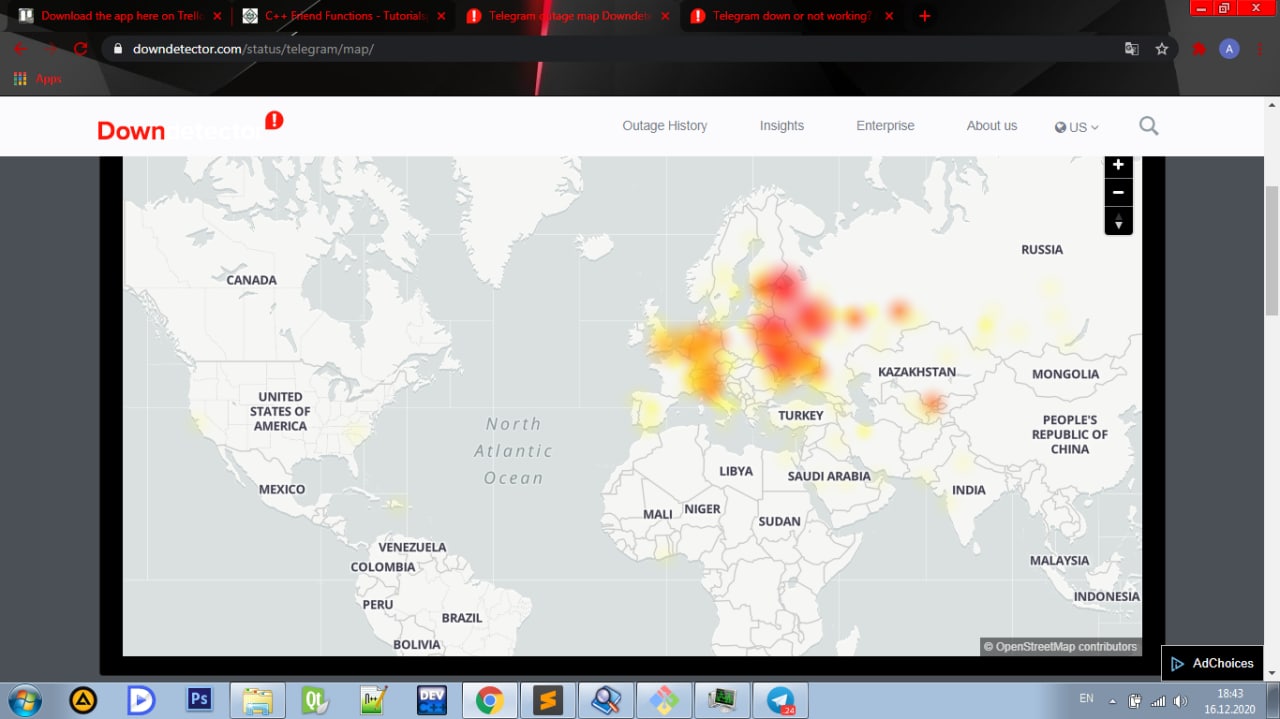The height and width of the screenshot is (719, 1280).
Task: Click the AdChoices label
Action: click(x=1223, y=663)
